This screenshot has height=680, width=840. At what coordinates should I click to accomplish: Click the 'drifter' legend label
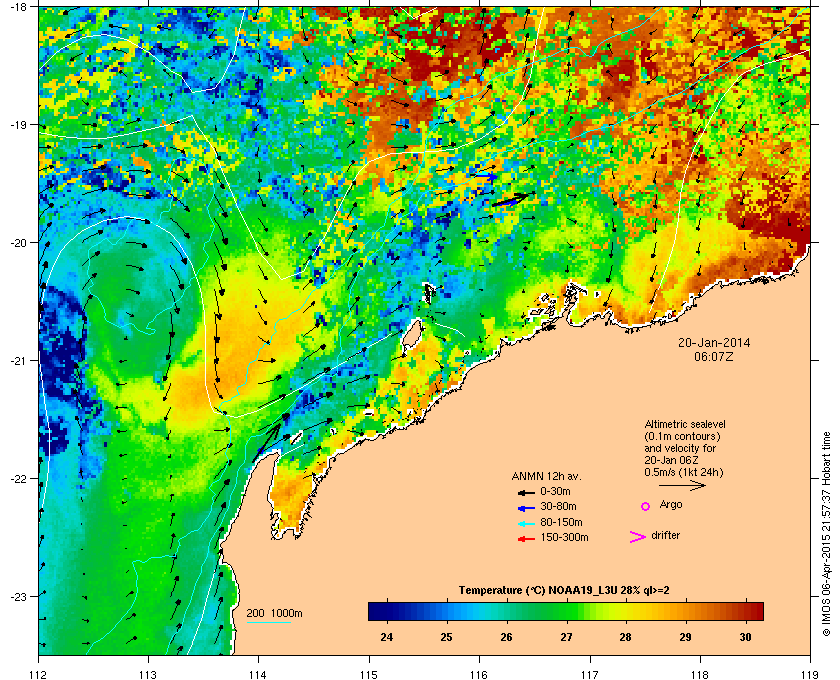tap(665, 535)
